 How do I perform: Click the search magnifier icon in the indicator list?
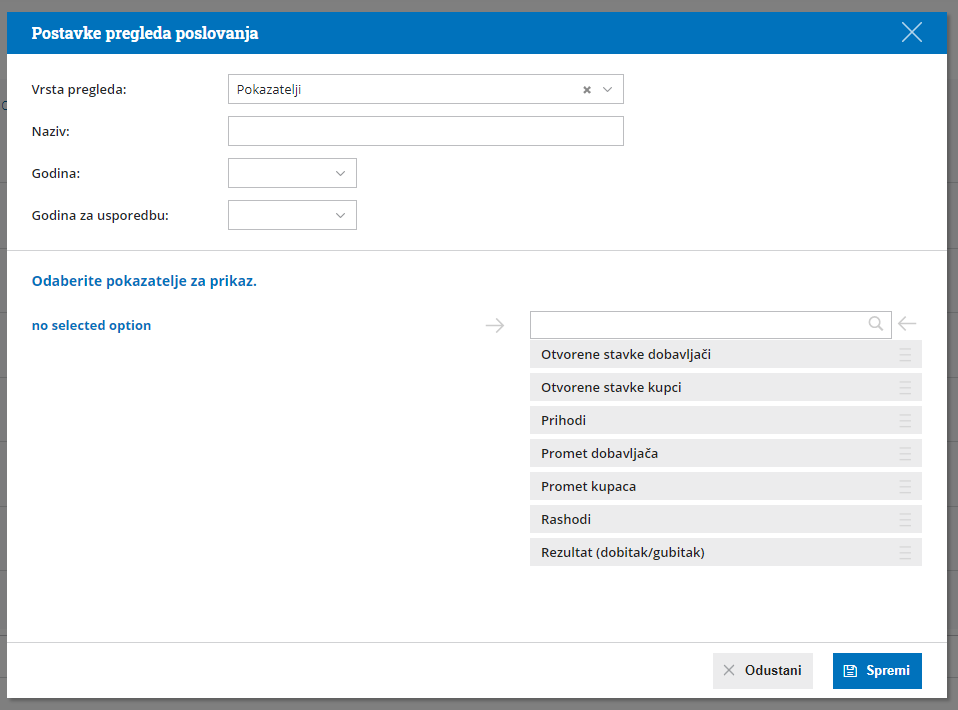pos(876,324)
